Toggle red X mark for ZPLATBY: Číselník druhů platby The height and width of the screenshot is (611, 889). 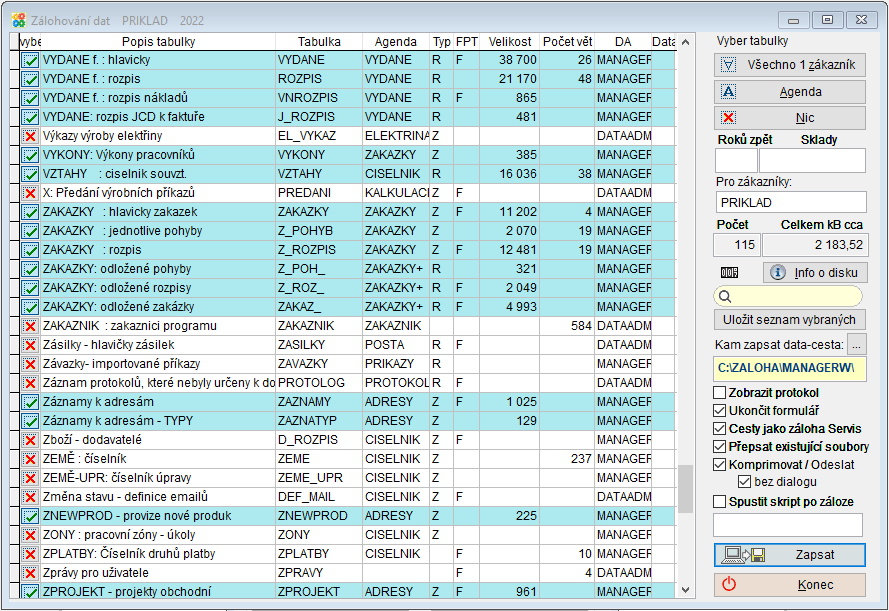[30, 554]
